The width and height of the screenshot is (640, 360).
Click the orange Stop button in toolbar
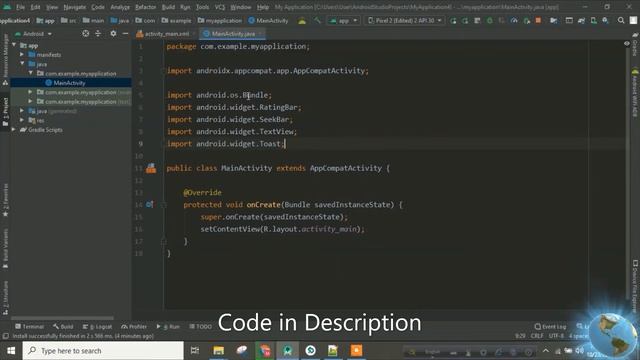[x=538, y=20]
